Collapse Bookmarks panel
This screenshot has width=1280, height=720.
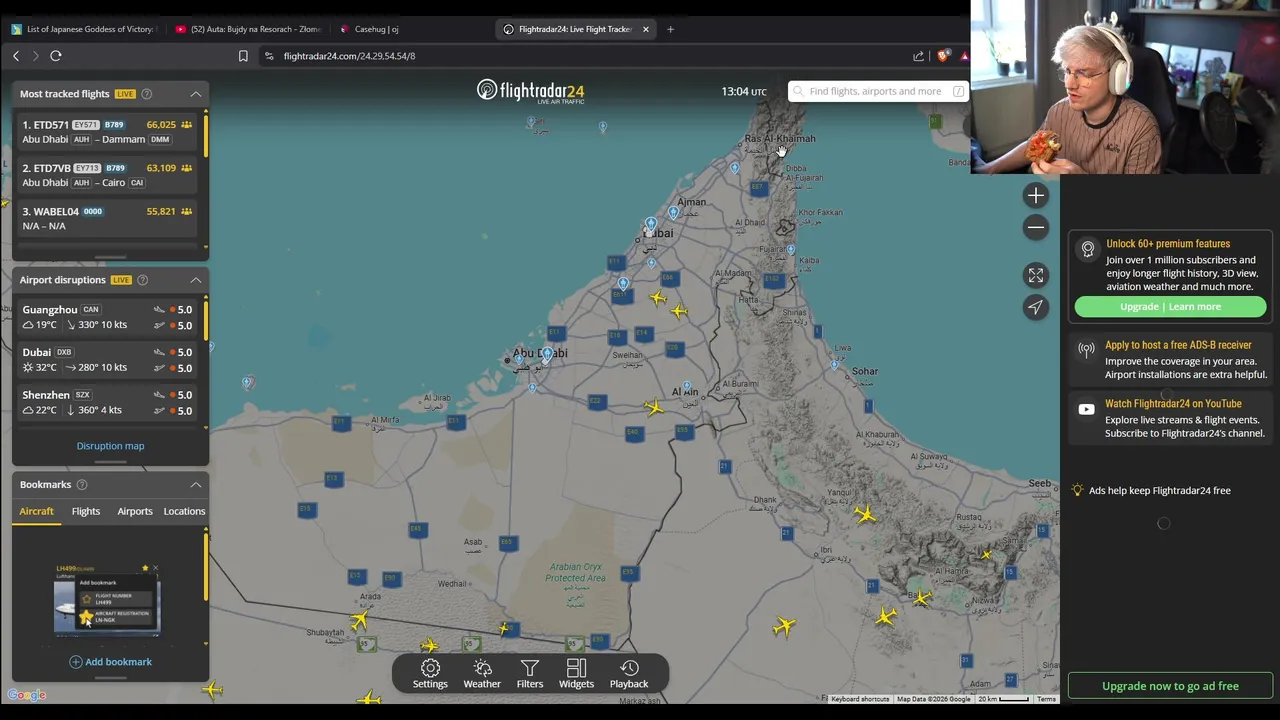pyautogui.click(x=196, y=485)
